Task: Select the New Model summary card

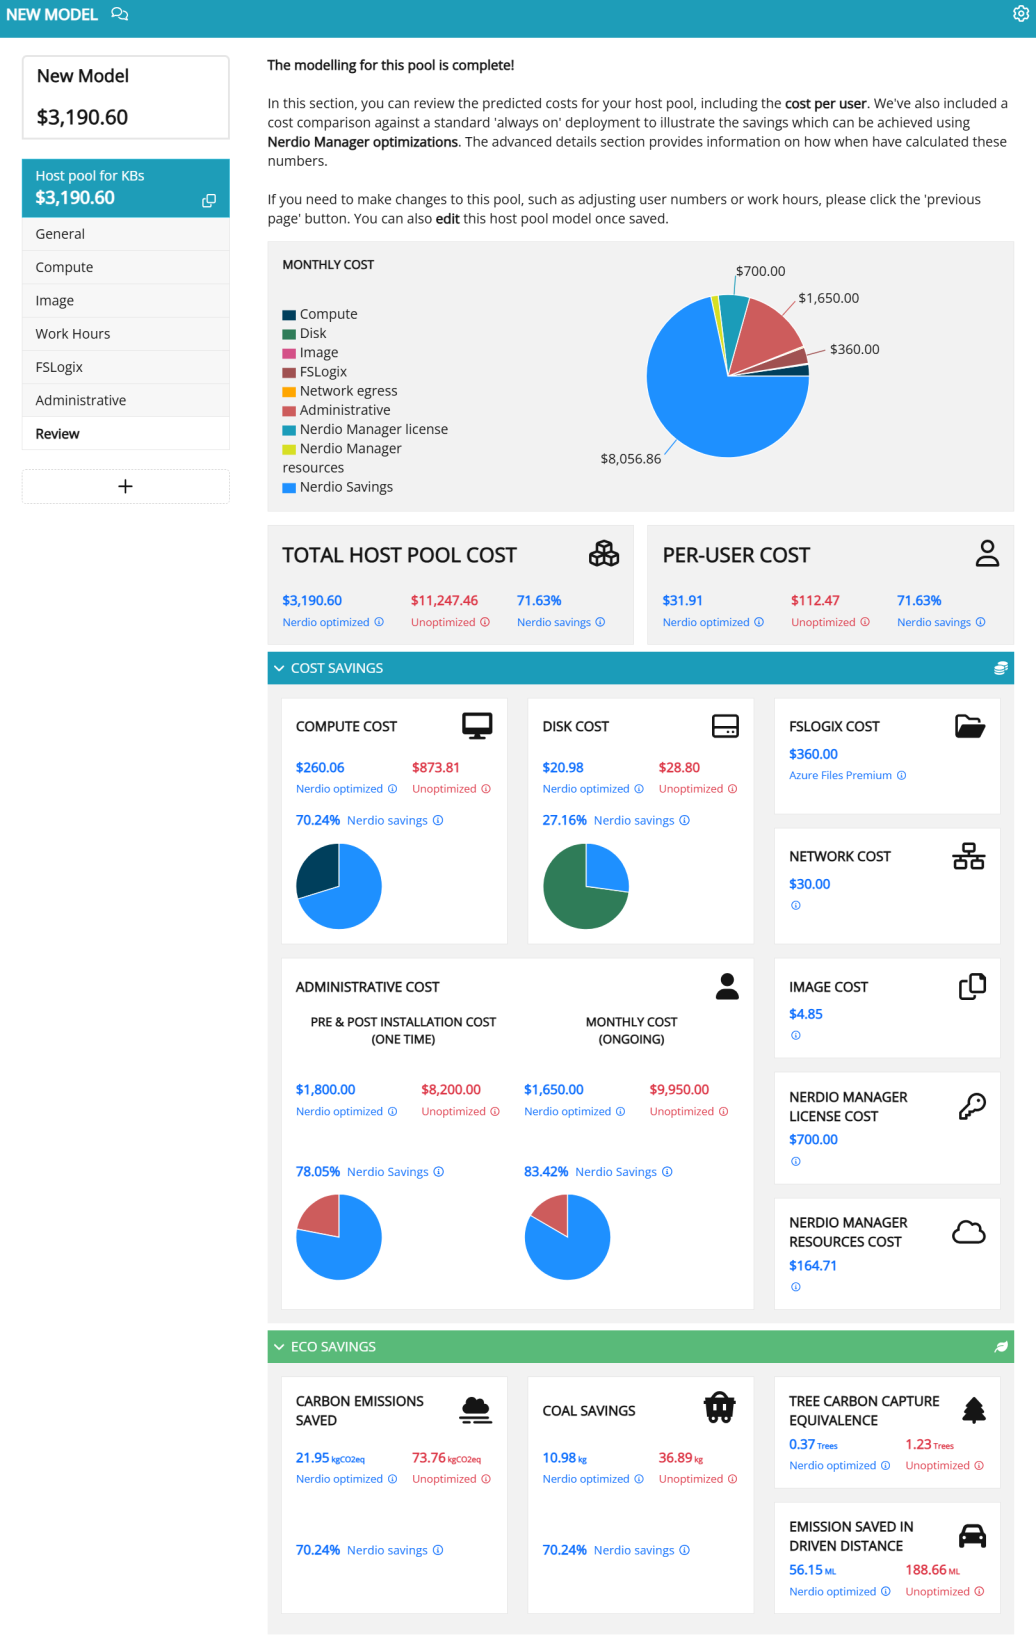Action: 126,97
